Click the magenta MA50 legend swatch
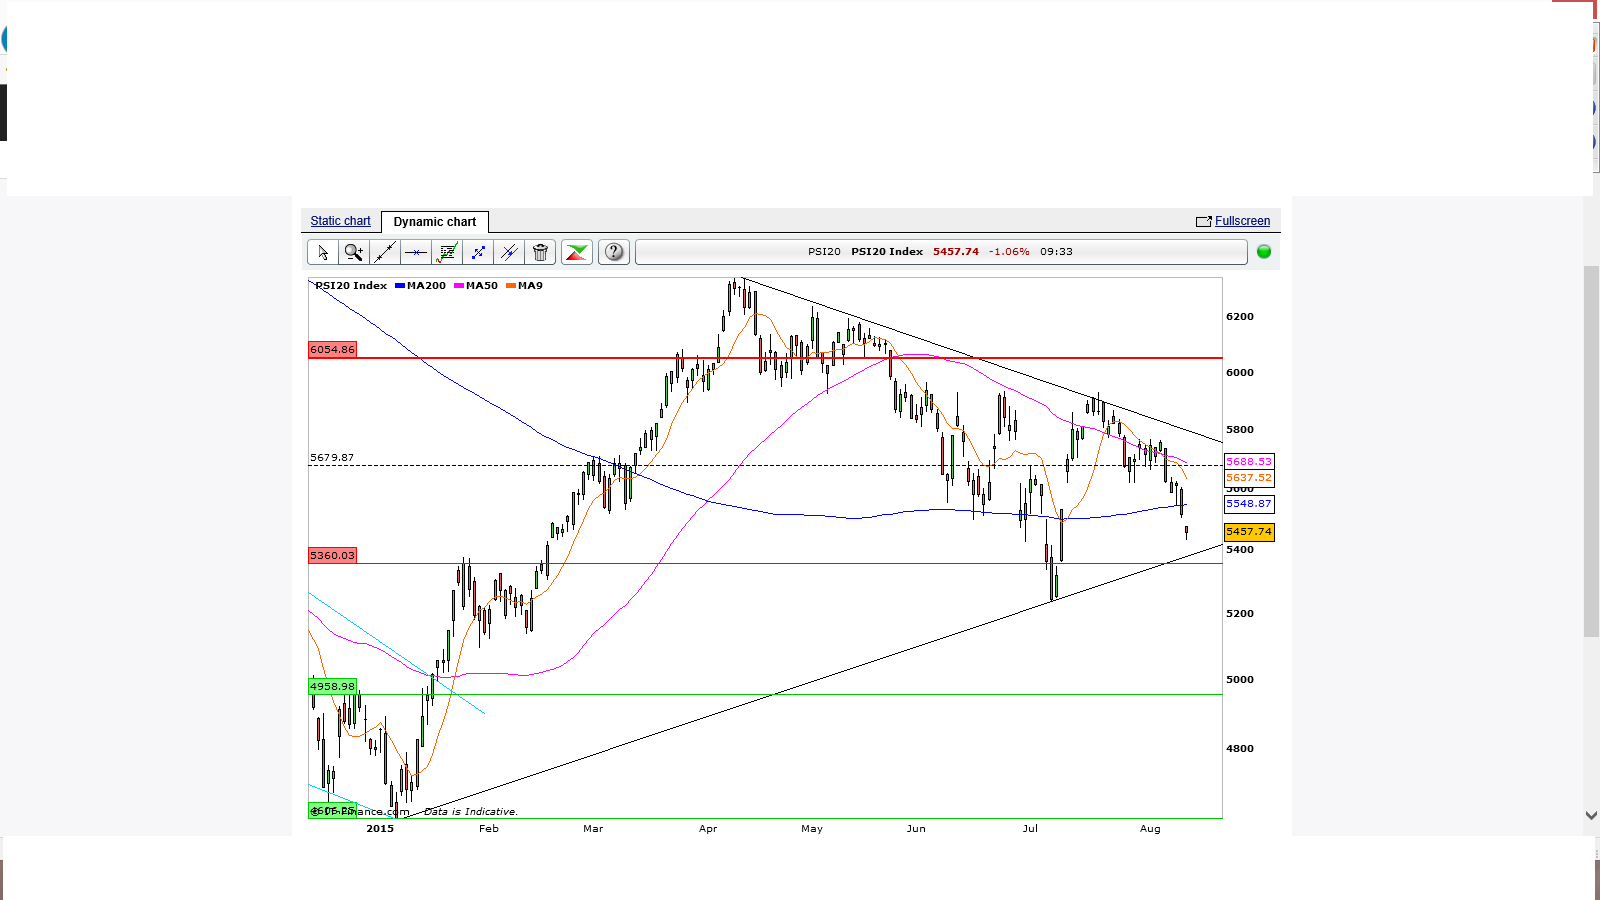This screenshot has width=1600, height=900. [459, 286]
